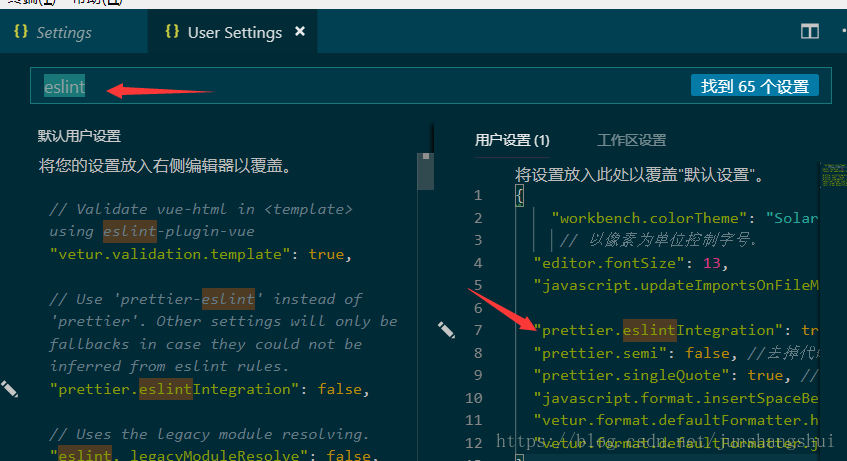Close the User Settings tab
Image resolution: width=847 pixels, height=461 pixels.
299,32
